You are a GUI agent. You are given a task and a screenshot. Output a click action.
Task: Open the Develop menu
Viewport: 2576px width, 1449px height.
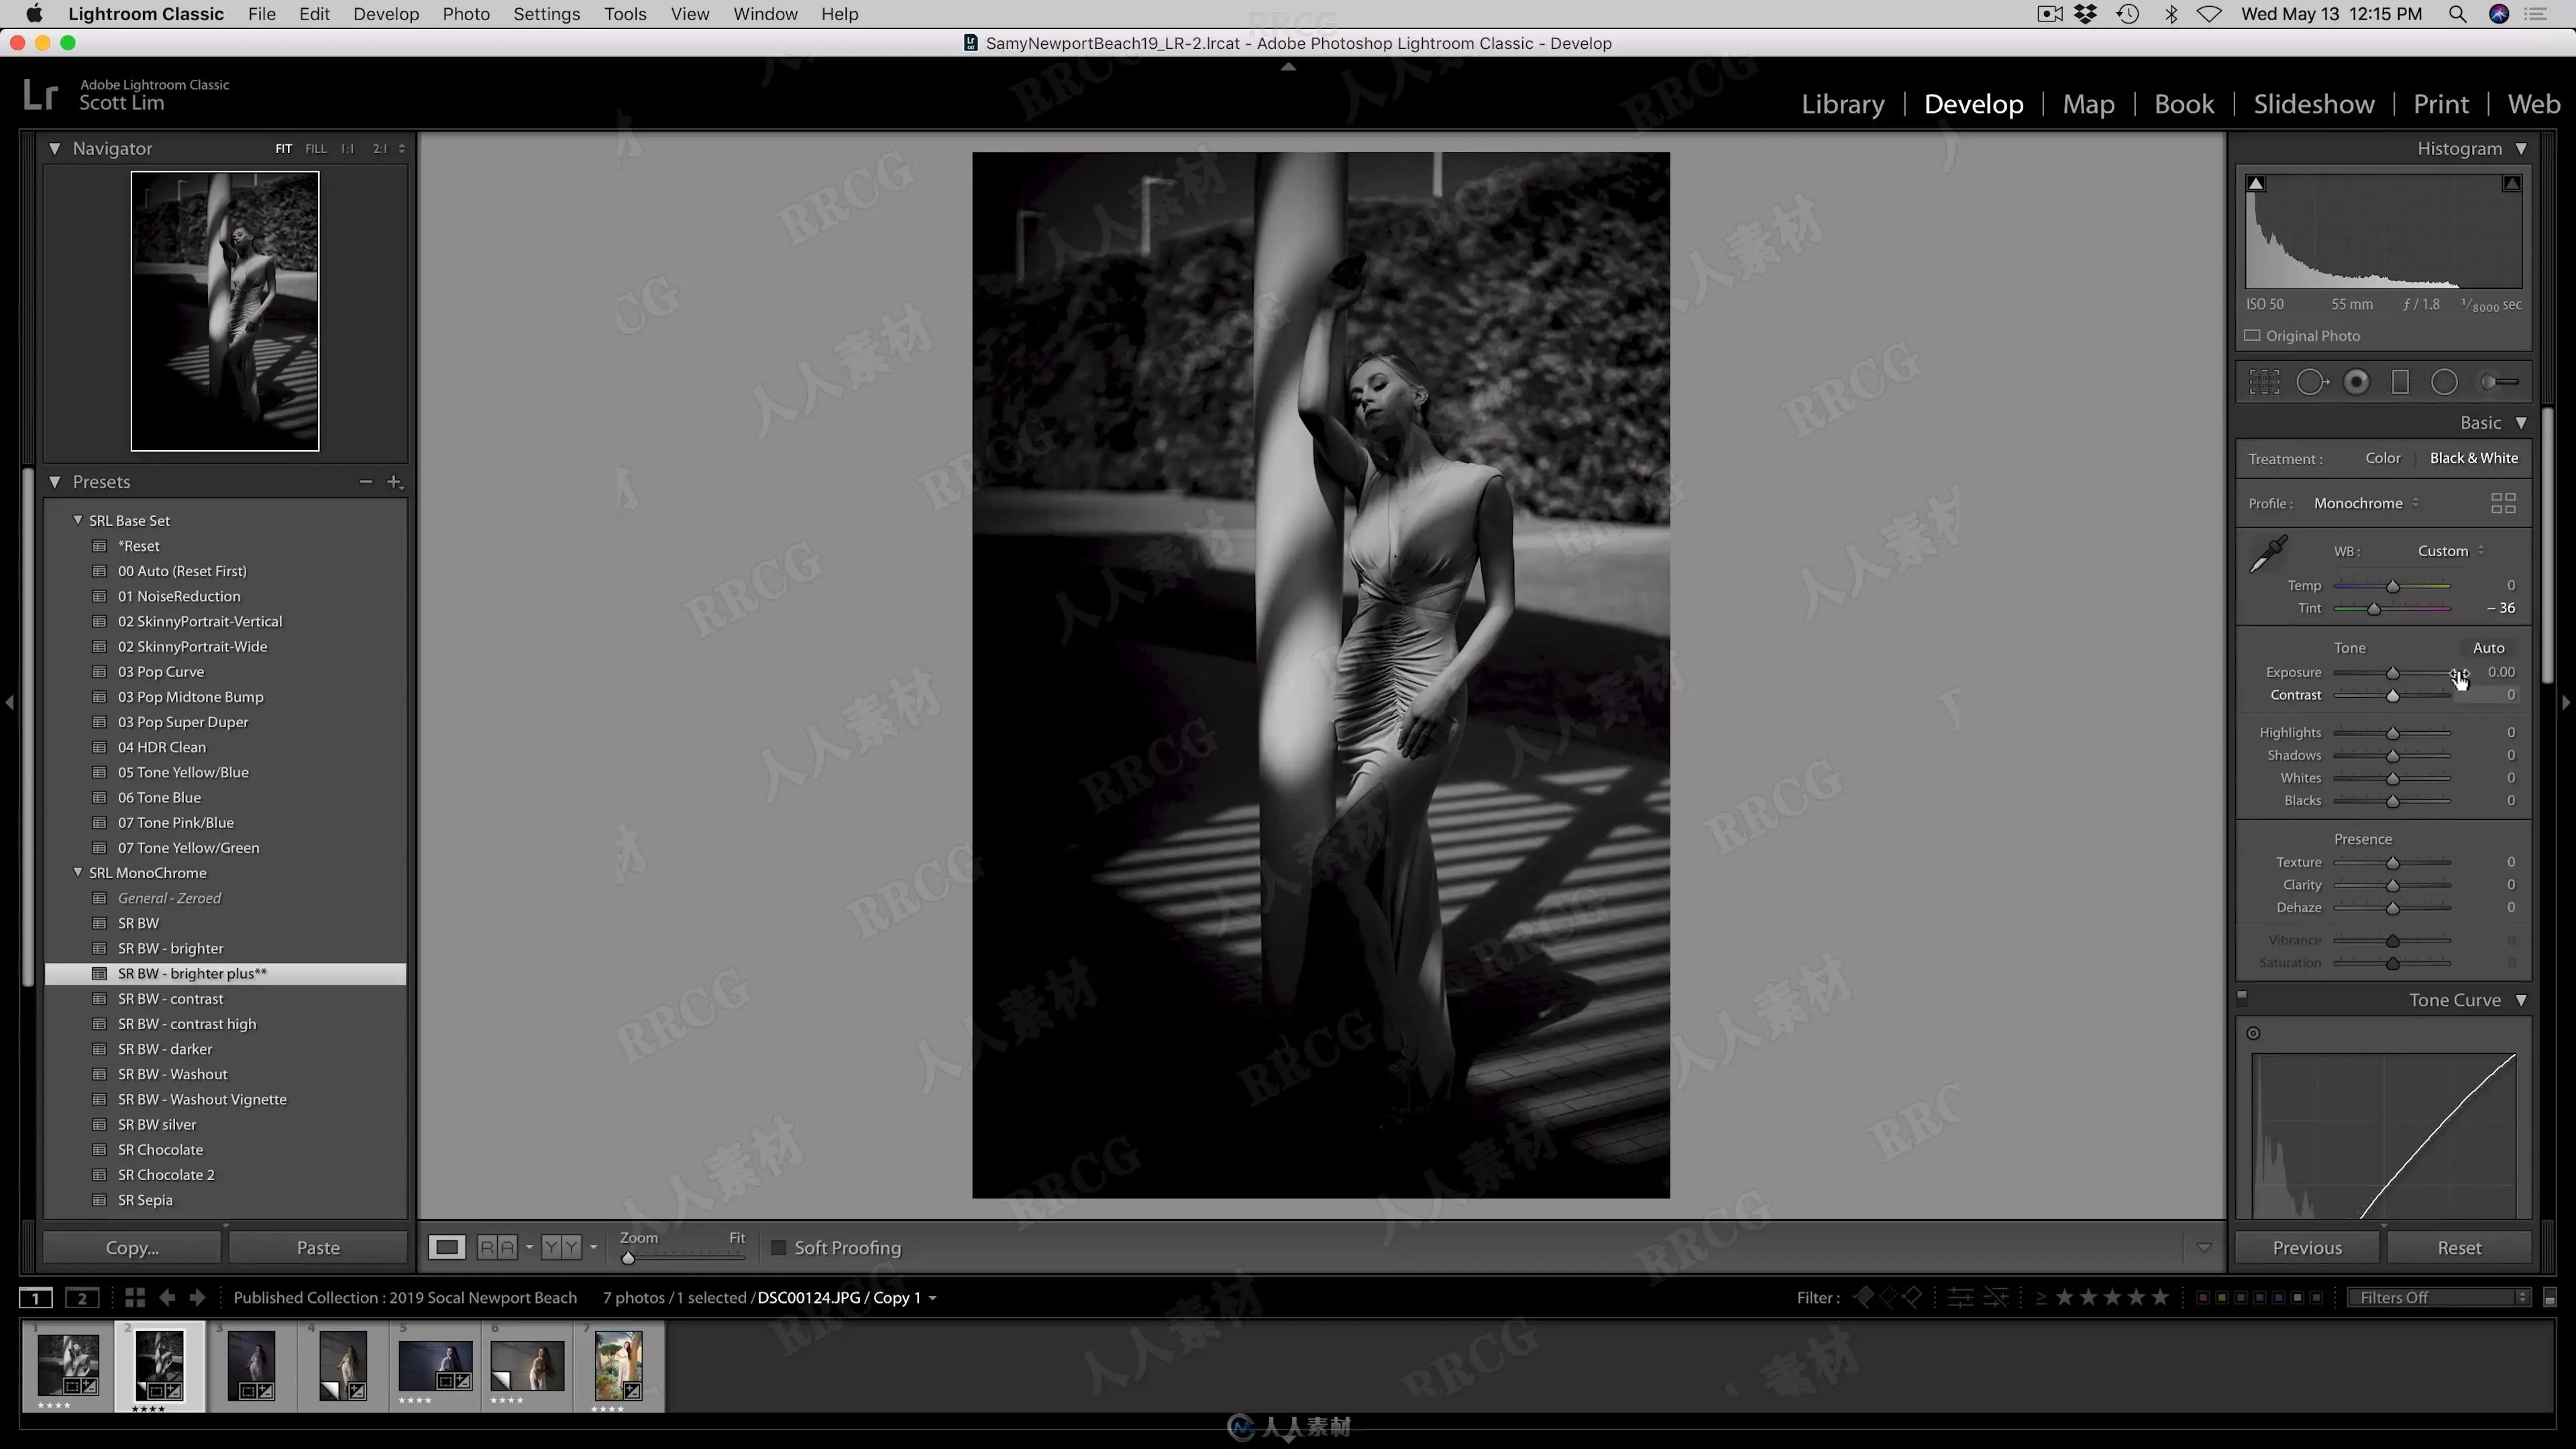click(x=385, y=14)
